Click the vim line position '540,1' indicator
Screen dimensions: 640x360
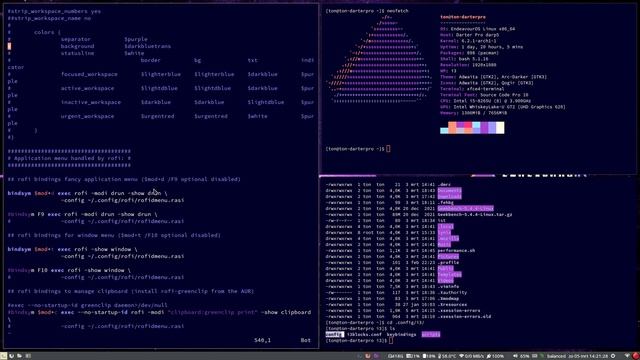pos(262,340)
